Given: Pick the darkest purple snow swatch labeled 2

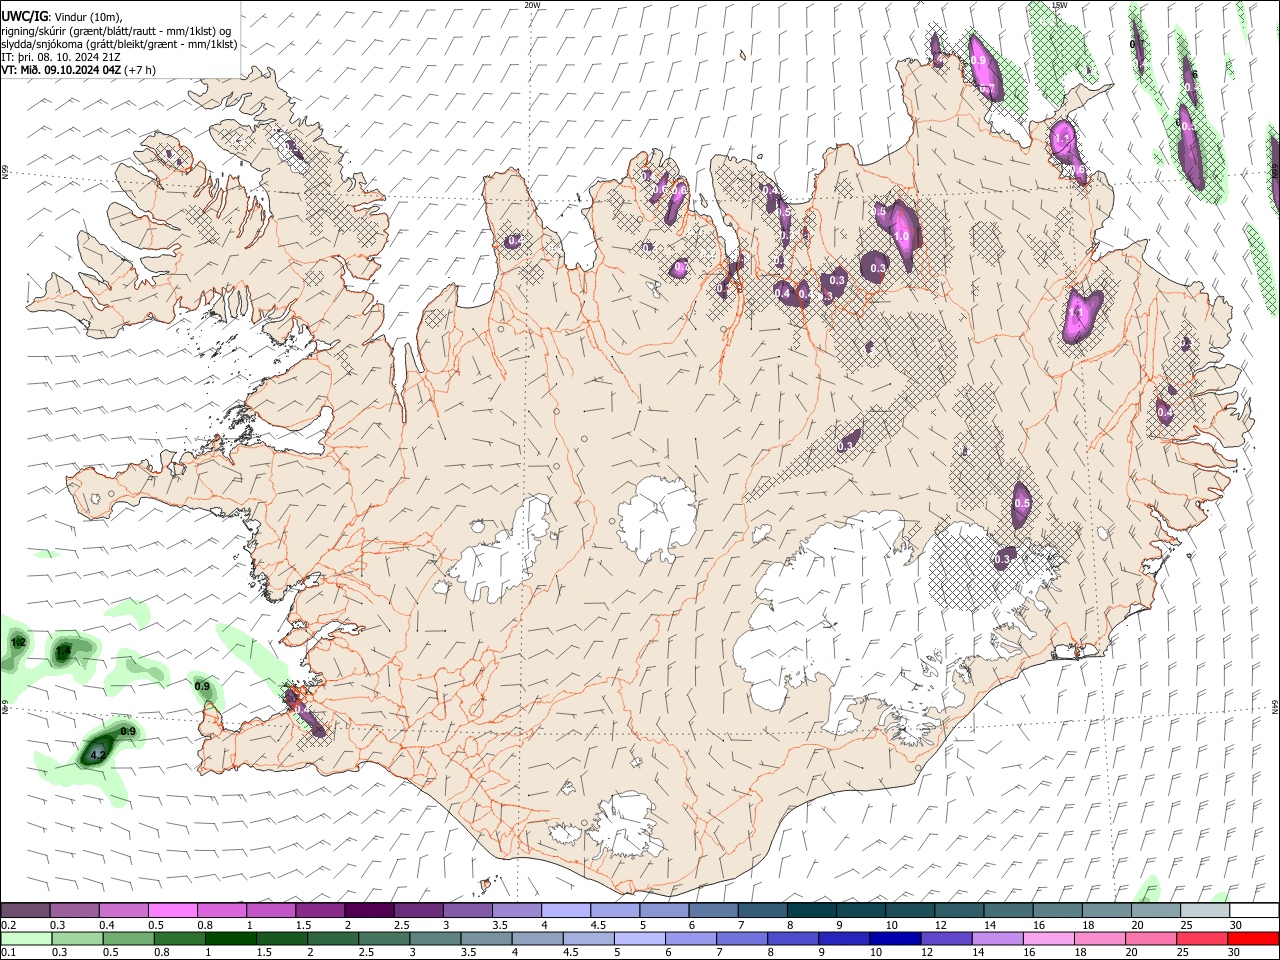Looking at the screenshot, I should (x=369, y=910).
